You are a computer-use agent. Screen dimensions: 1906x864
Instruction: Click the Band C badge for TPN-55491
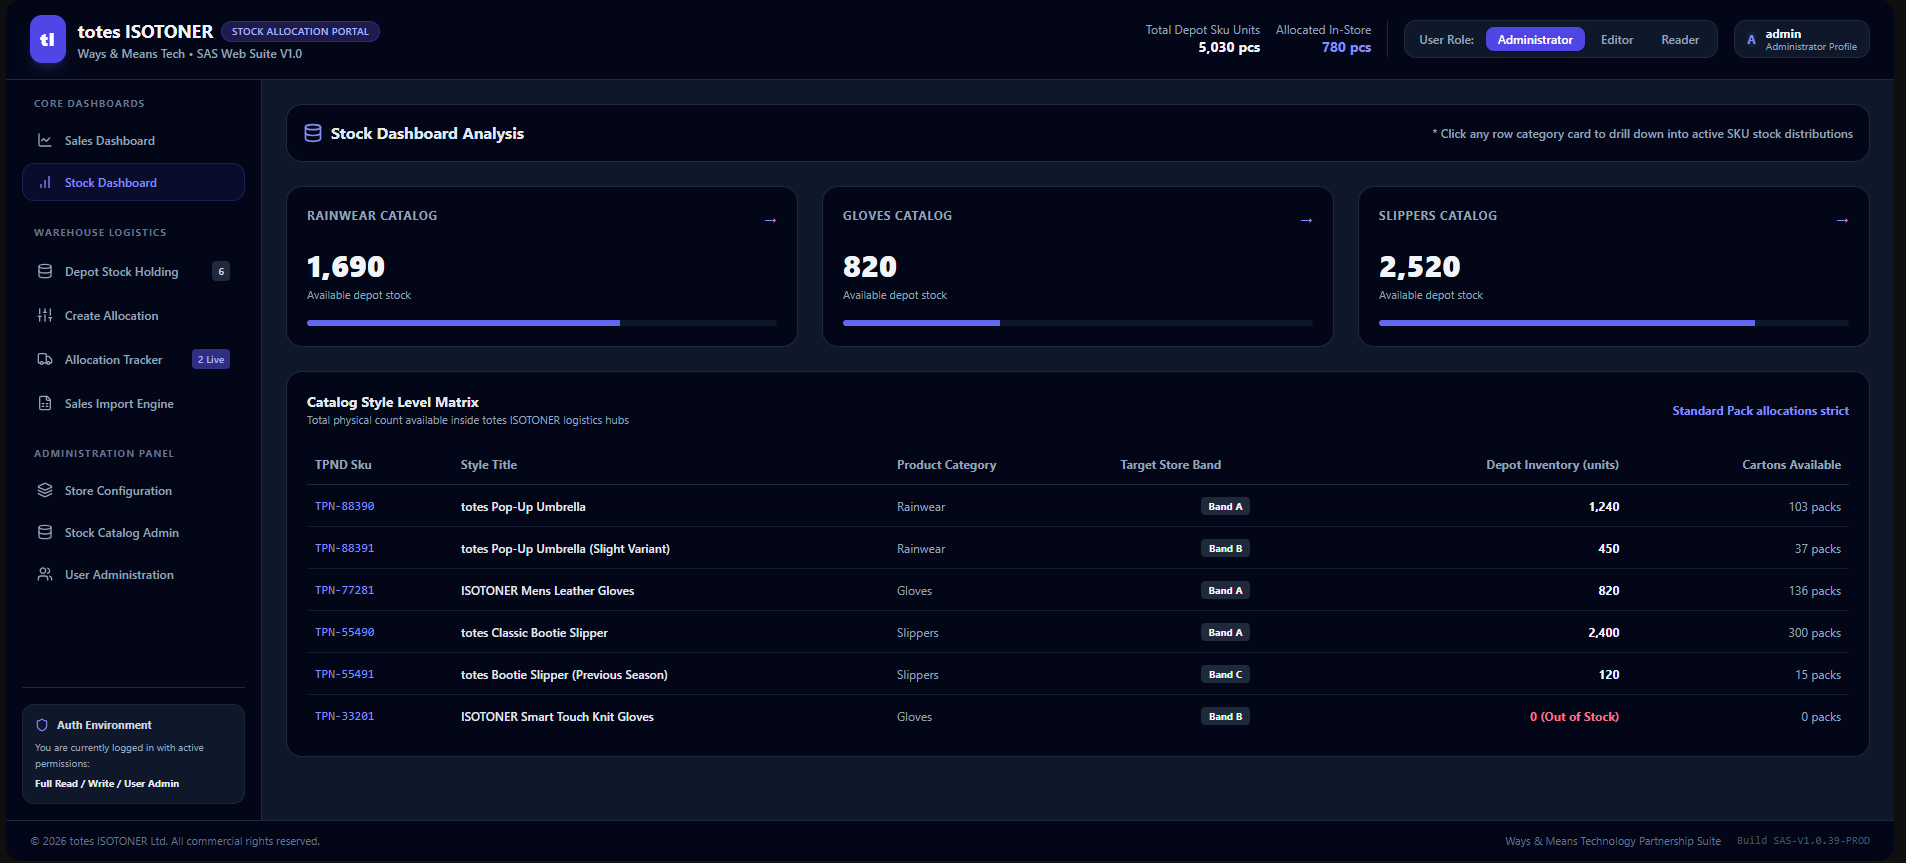click(x=1225, y=675)
